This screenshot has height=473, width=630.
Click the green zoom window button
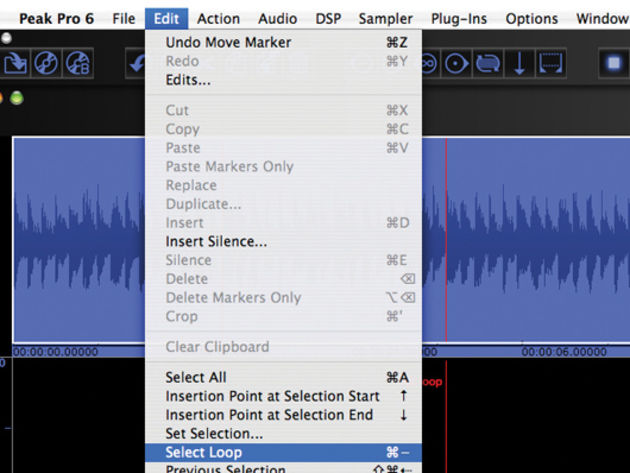[x=17, y=98]
